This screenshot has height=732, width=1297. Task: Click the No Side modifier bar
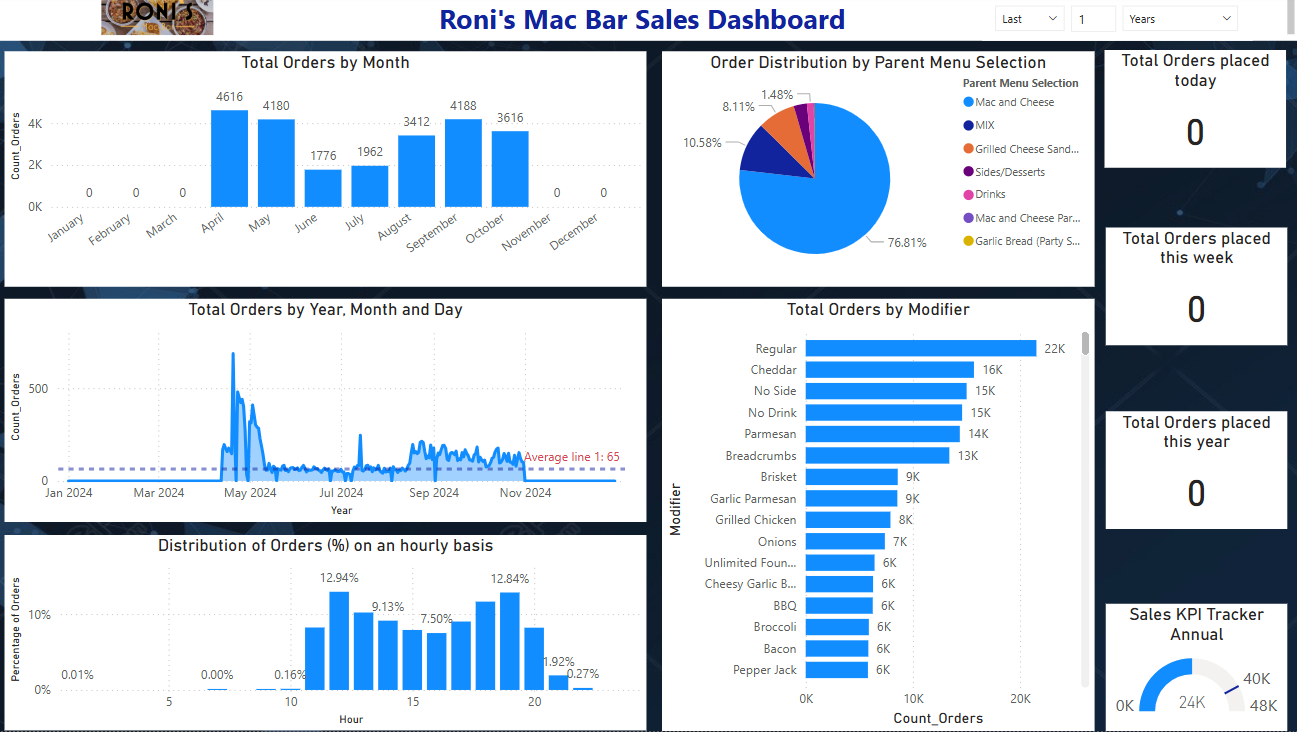coord(886,391)
